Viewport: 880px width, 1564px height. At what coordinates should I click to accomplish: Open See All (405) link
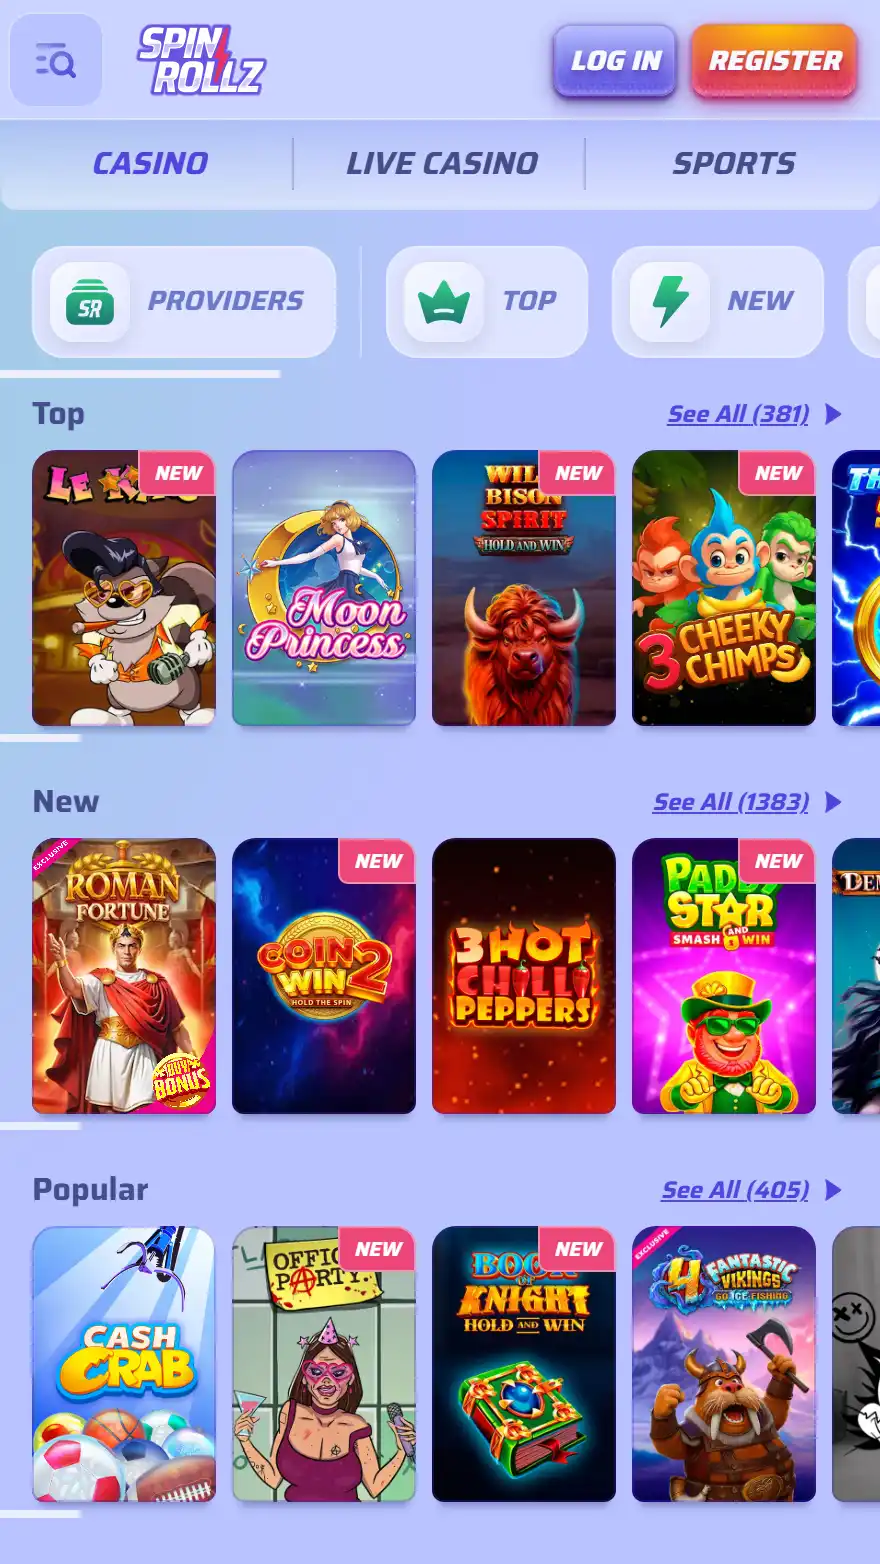[x=735, y=1190]
